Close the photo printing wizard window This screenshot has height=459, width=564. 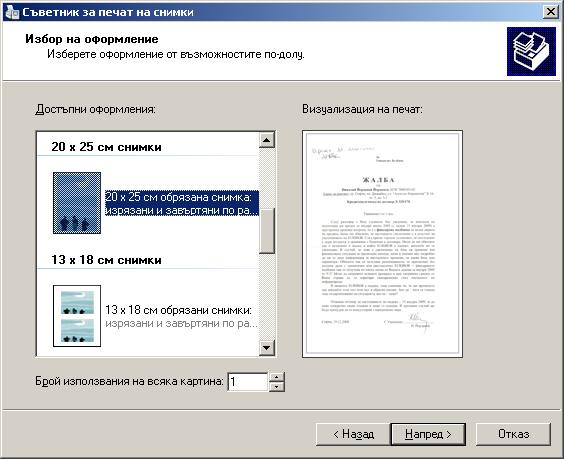[x=551, y=12]
